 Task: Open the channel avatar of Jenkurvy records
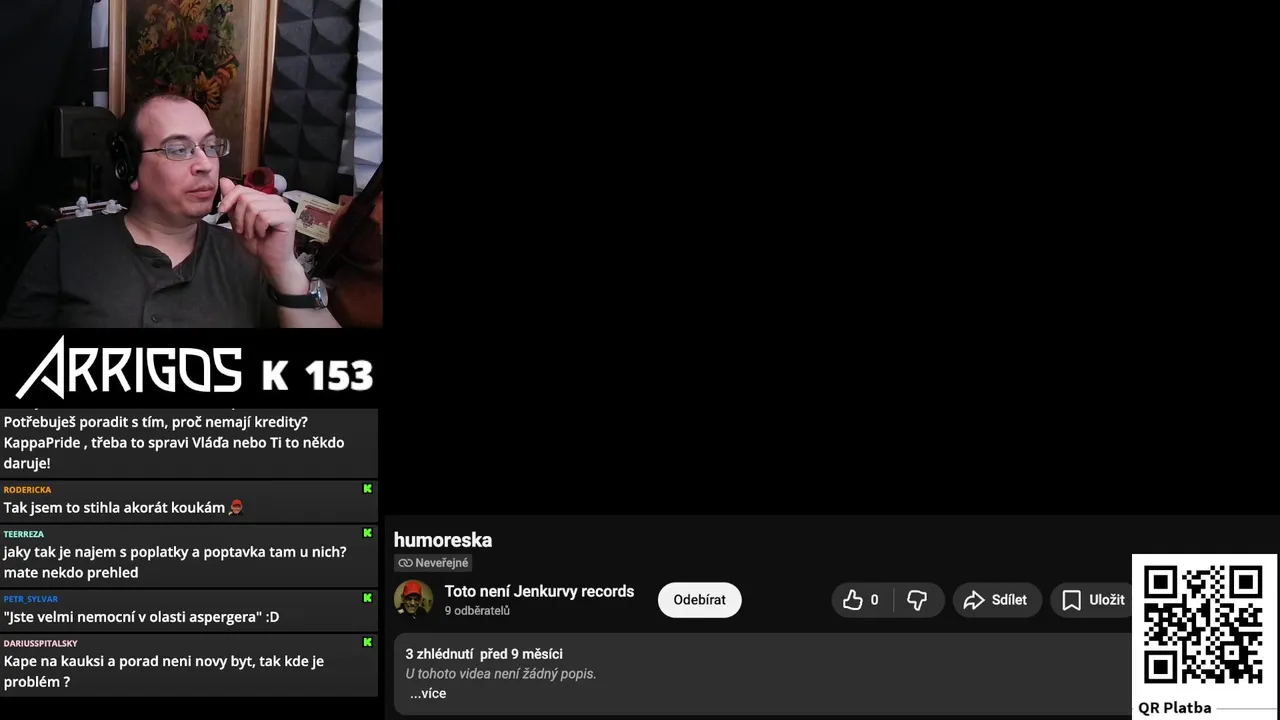coord(413,599)
